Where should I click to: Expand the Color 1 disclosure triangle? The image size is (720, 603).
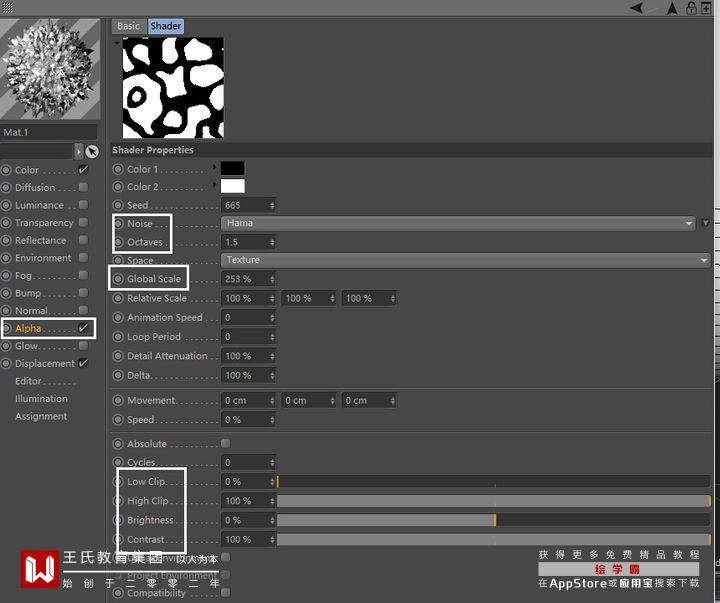click(214, 168)
